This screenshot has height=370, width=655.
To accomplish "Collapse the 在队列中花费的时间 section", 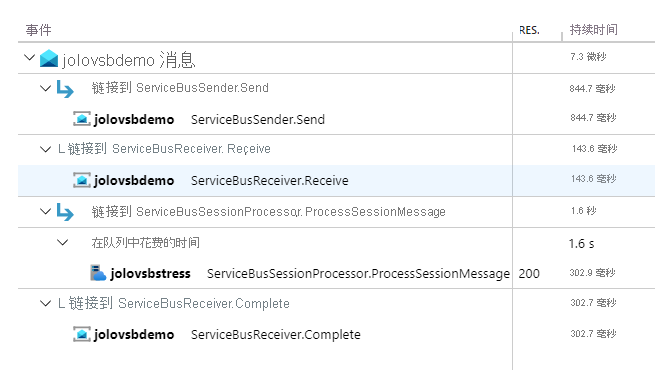I will 63,242.
